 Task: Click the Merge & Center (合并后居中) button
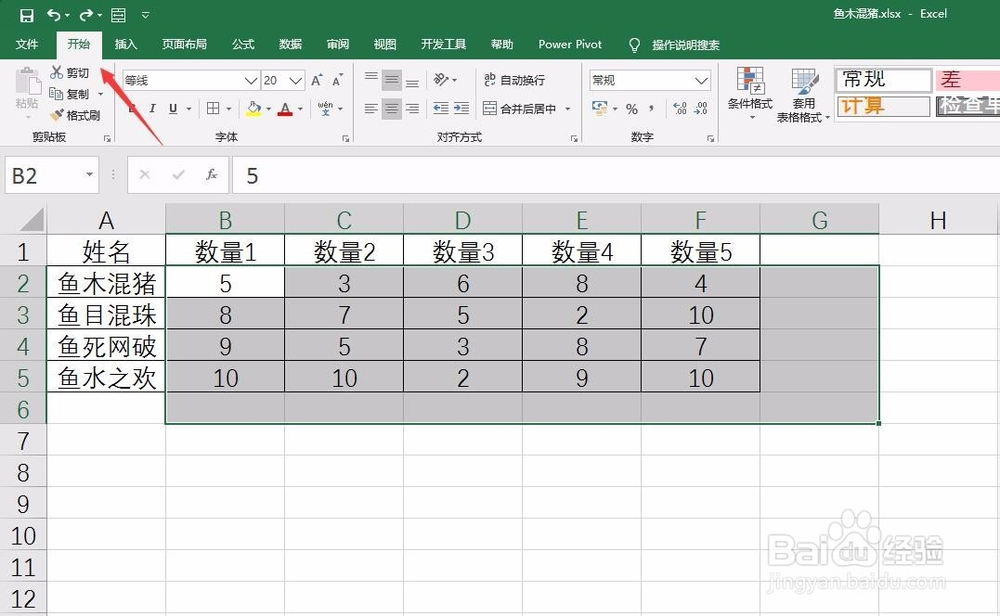pos(519,108)
